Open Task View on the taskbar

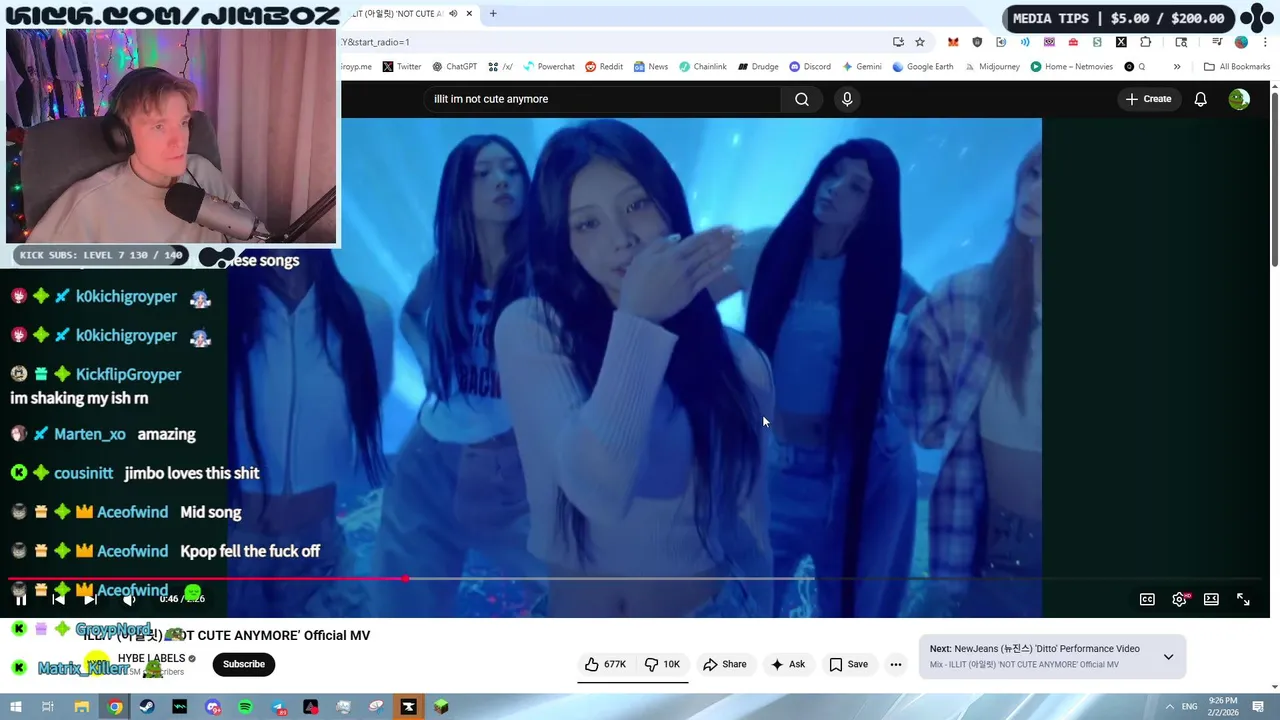(48, 707)
